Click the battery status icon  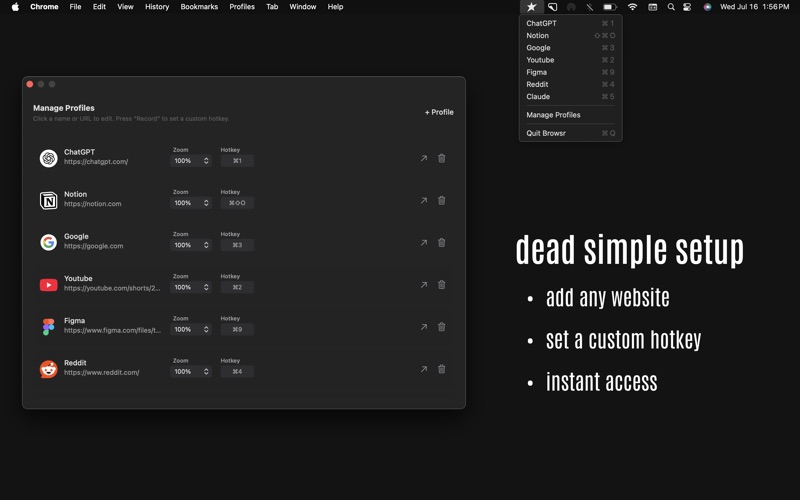[x=610, y=7]
